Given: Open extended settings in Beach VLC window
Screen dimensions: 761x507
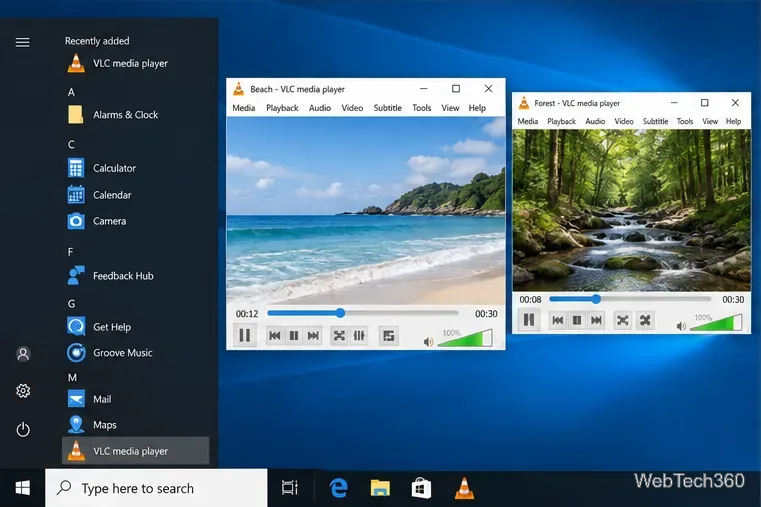Looking at the screenshot, I should click(x=359, y=336).
